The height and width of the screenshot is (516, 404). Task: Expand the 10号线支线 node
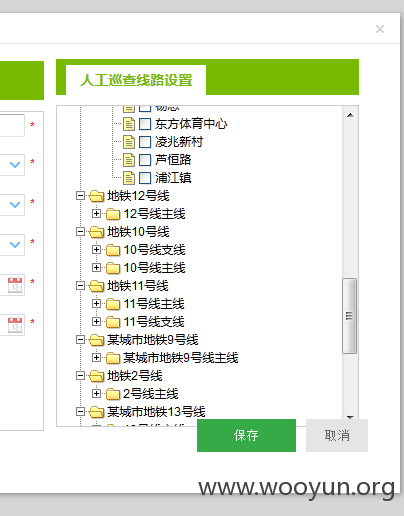coord(96,250)
